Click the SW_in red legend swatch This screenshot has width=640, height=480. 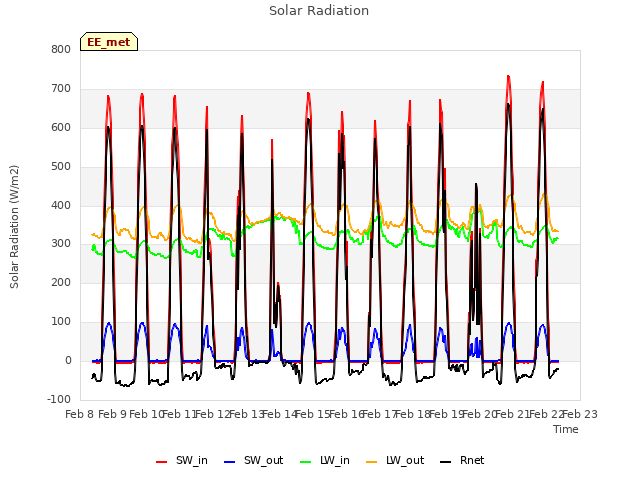coord(162,462)
